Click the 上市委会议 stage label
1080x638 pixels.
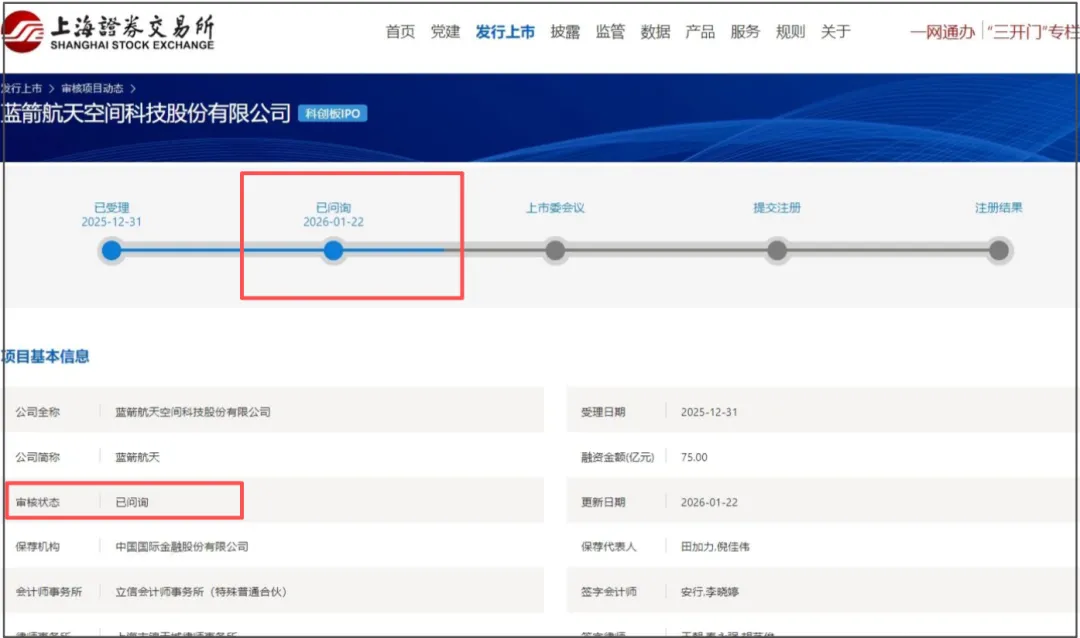coord(555,207)
